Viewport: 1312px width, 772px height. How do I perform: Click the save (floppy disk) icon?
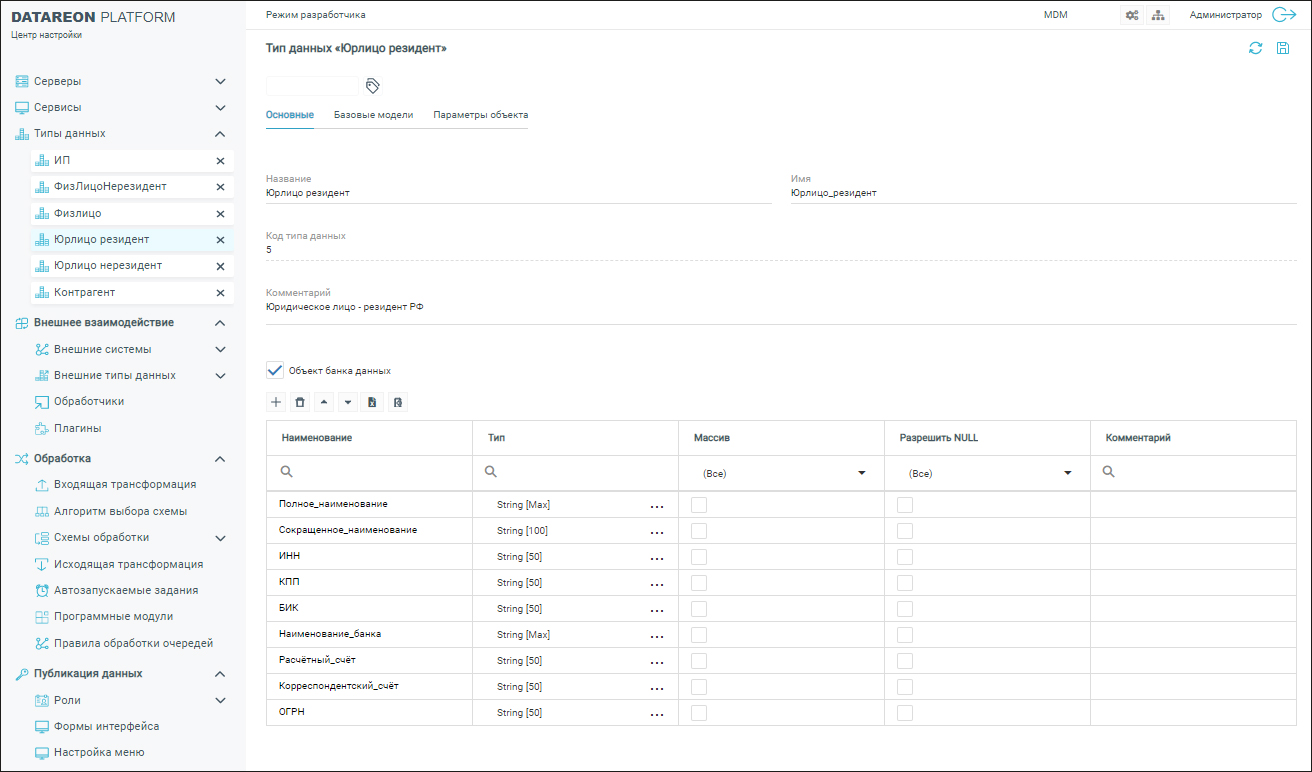point(1283,48)
